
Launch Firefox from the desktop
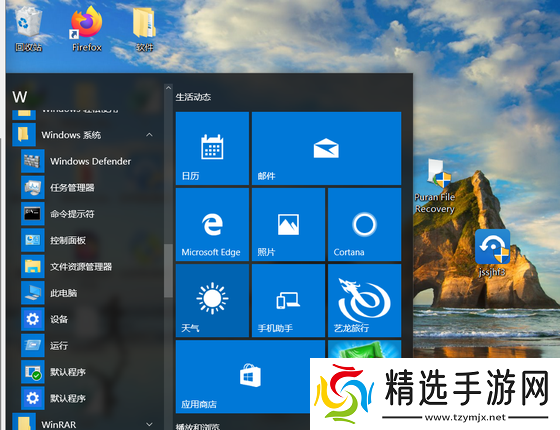click(x=86, y=29)
